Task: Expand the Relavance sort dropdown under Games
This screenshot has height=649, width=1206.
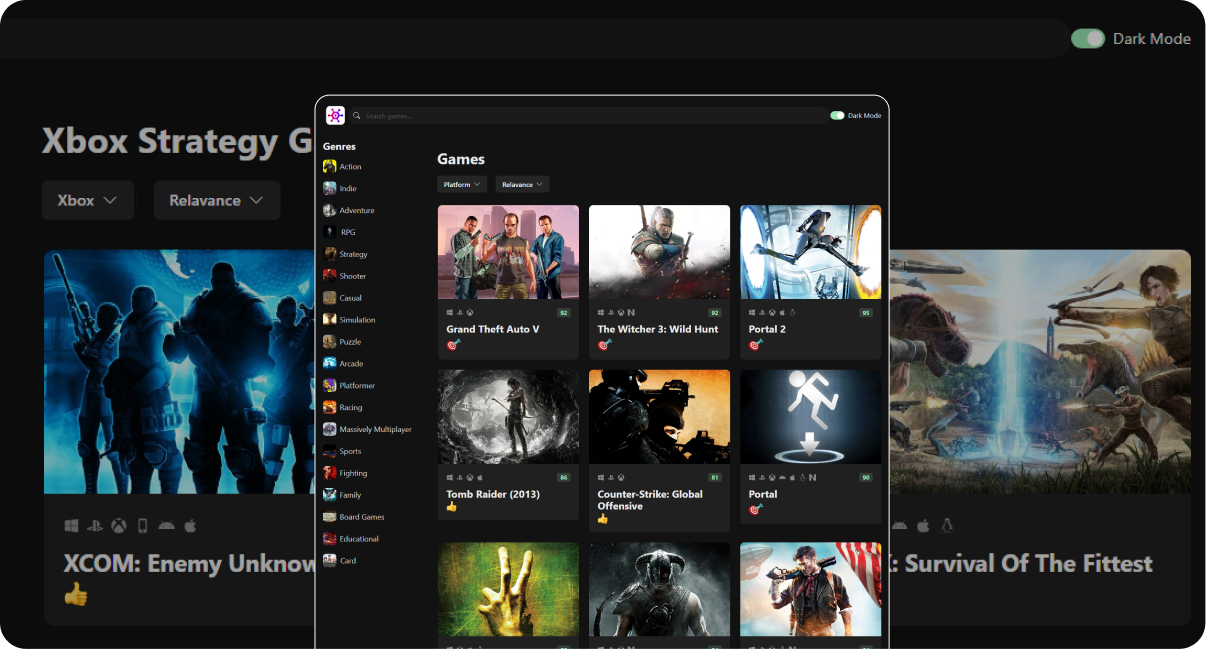Action: [x=522, y=184]
